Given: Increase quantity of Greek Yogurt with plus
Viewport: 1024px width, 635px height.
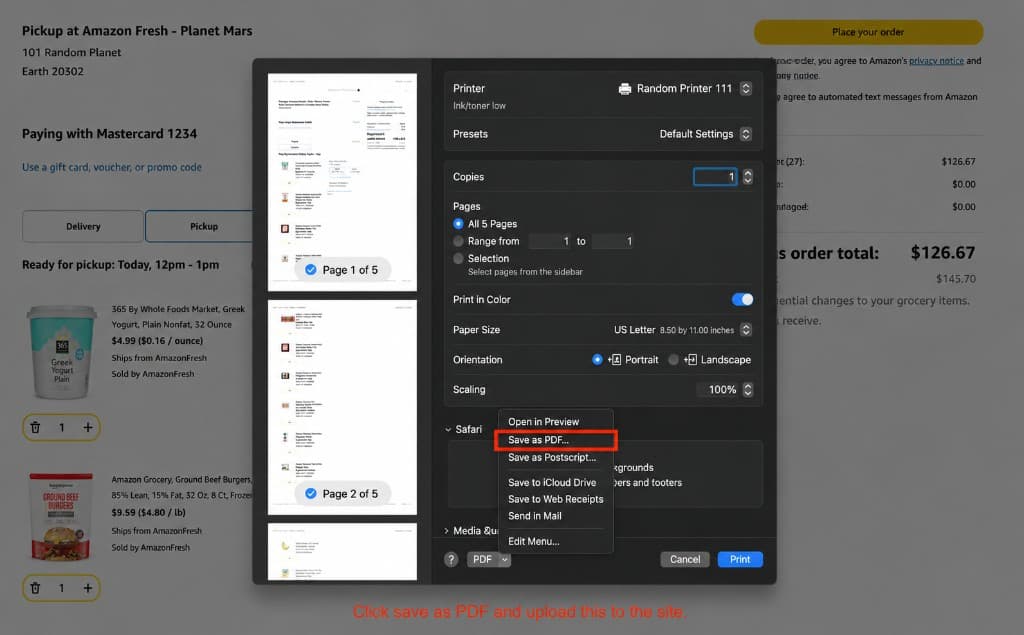Looking at the screenshot, I should click(x=88, y=427).
